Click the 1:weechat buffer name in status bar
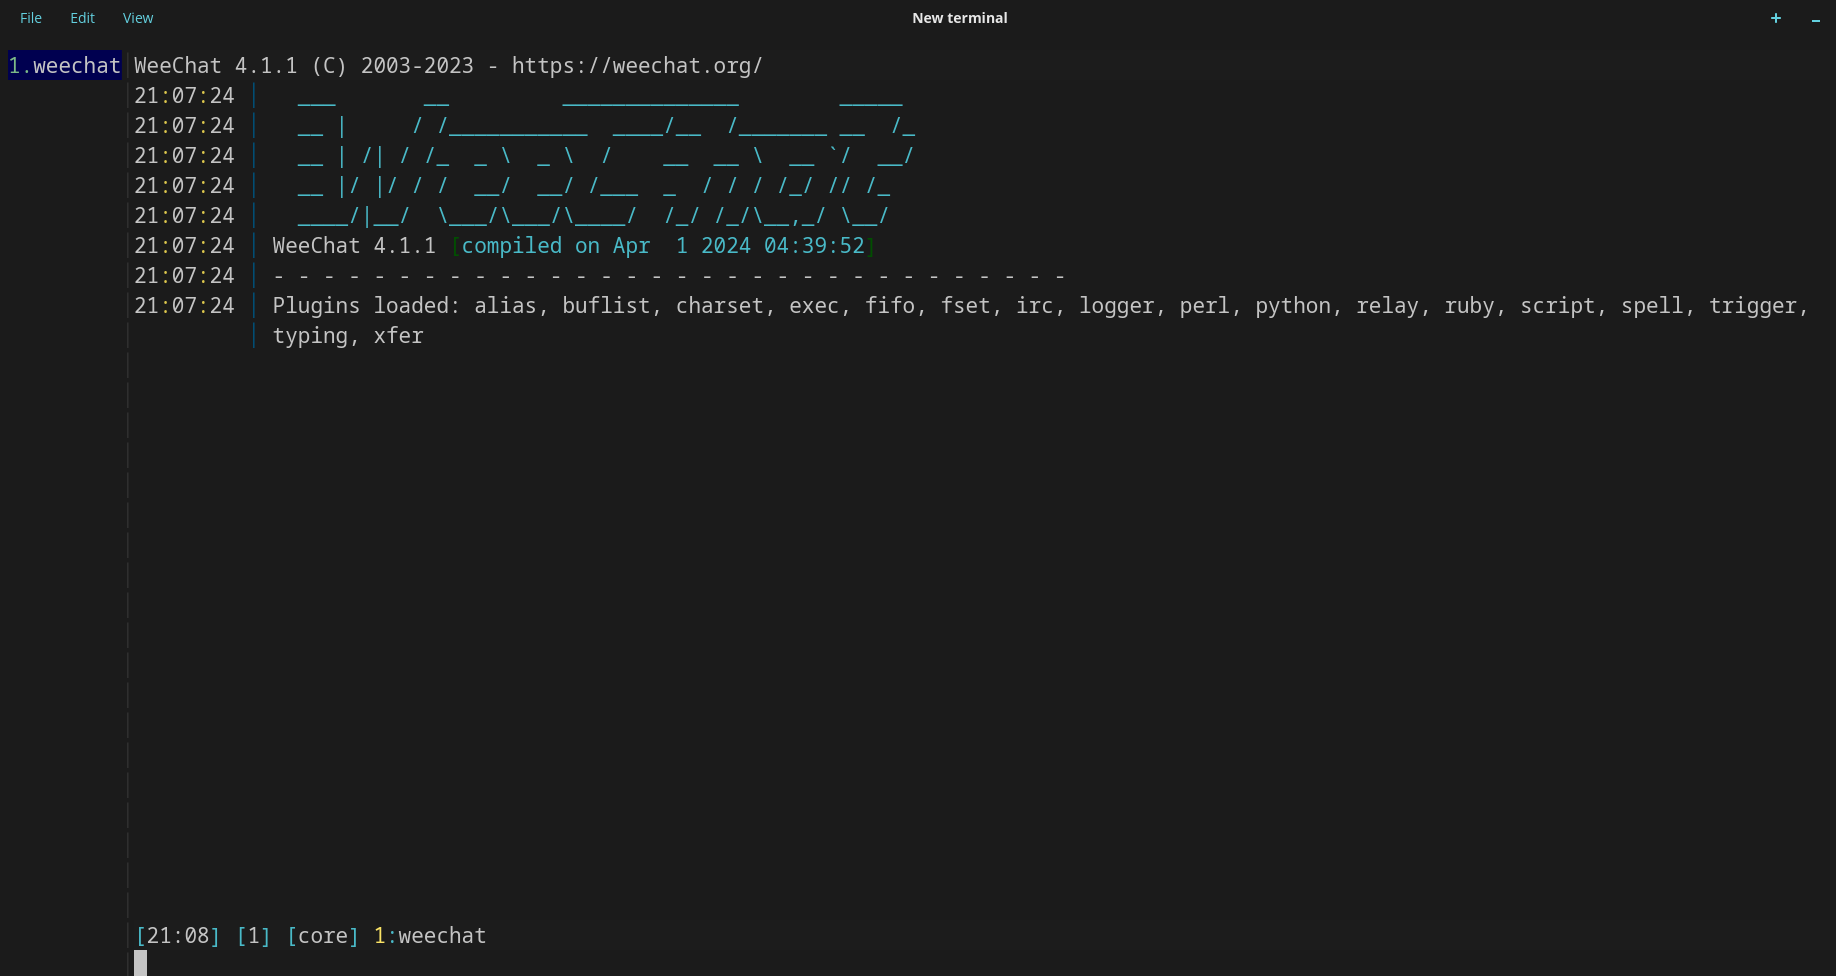The height and width of the screenshot is (976, 1836). (429, 935)
